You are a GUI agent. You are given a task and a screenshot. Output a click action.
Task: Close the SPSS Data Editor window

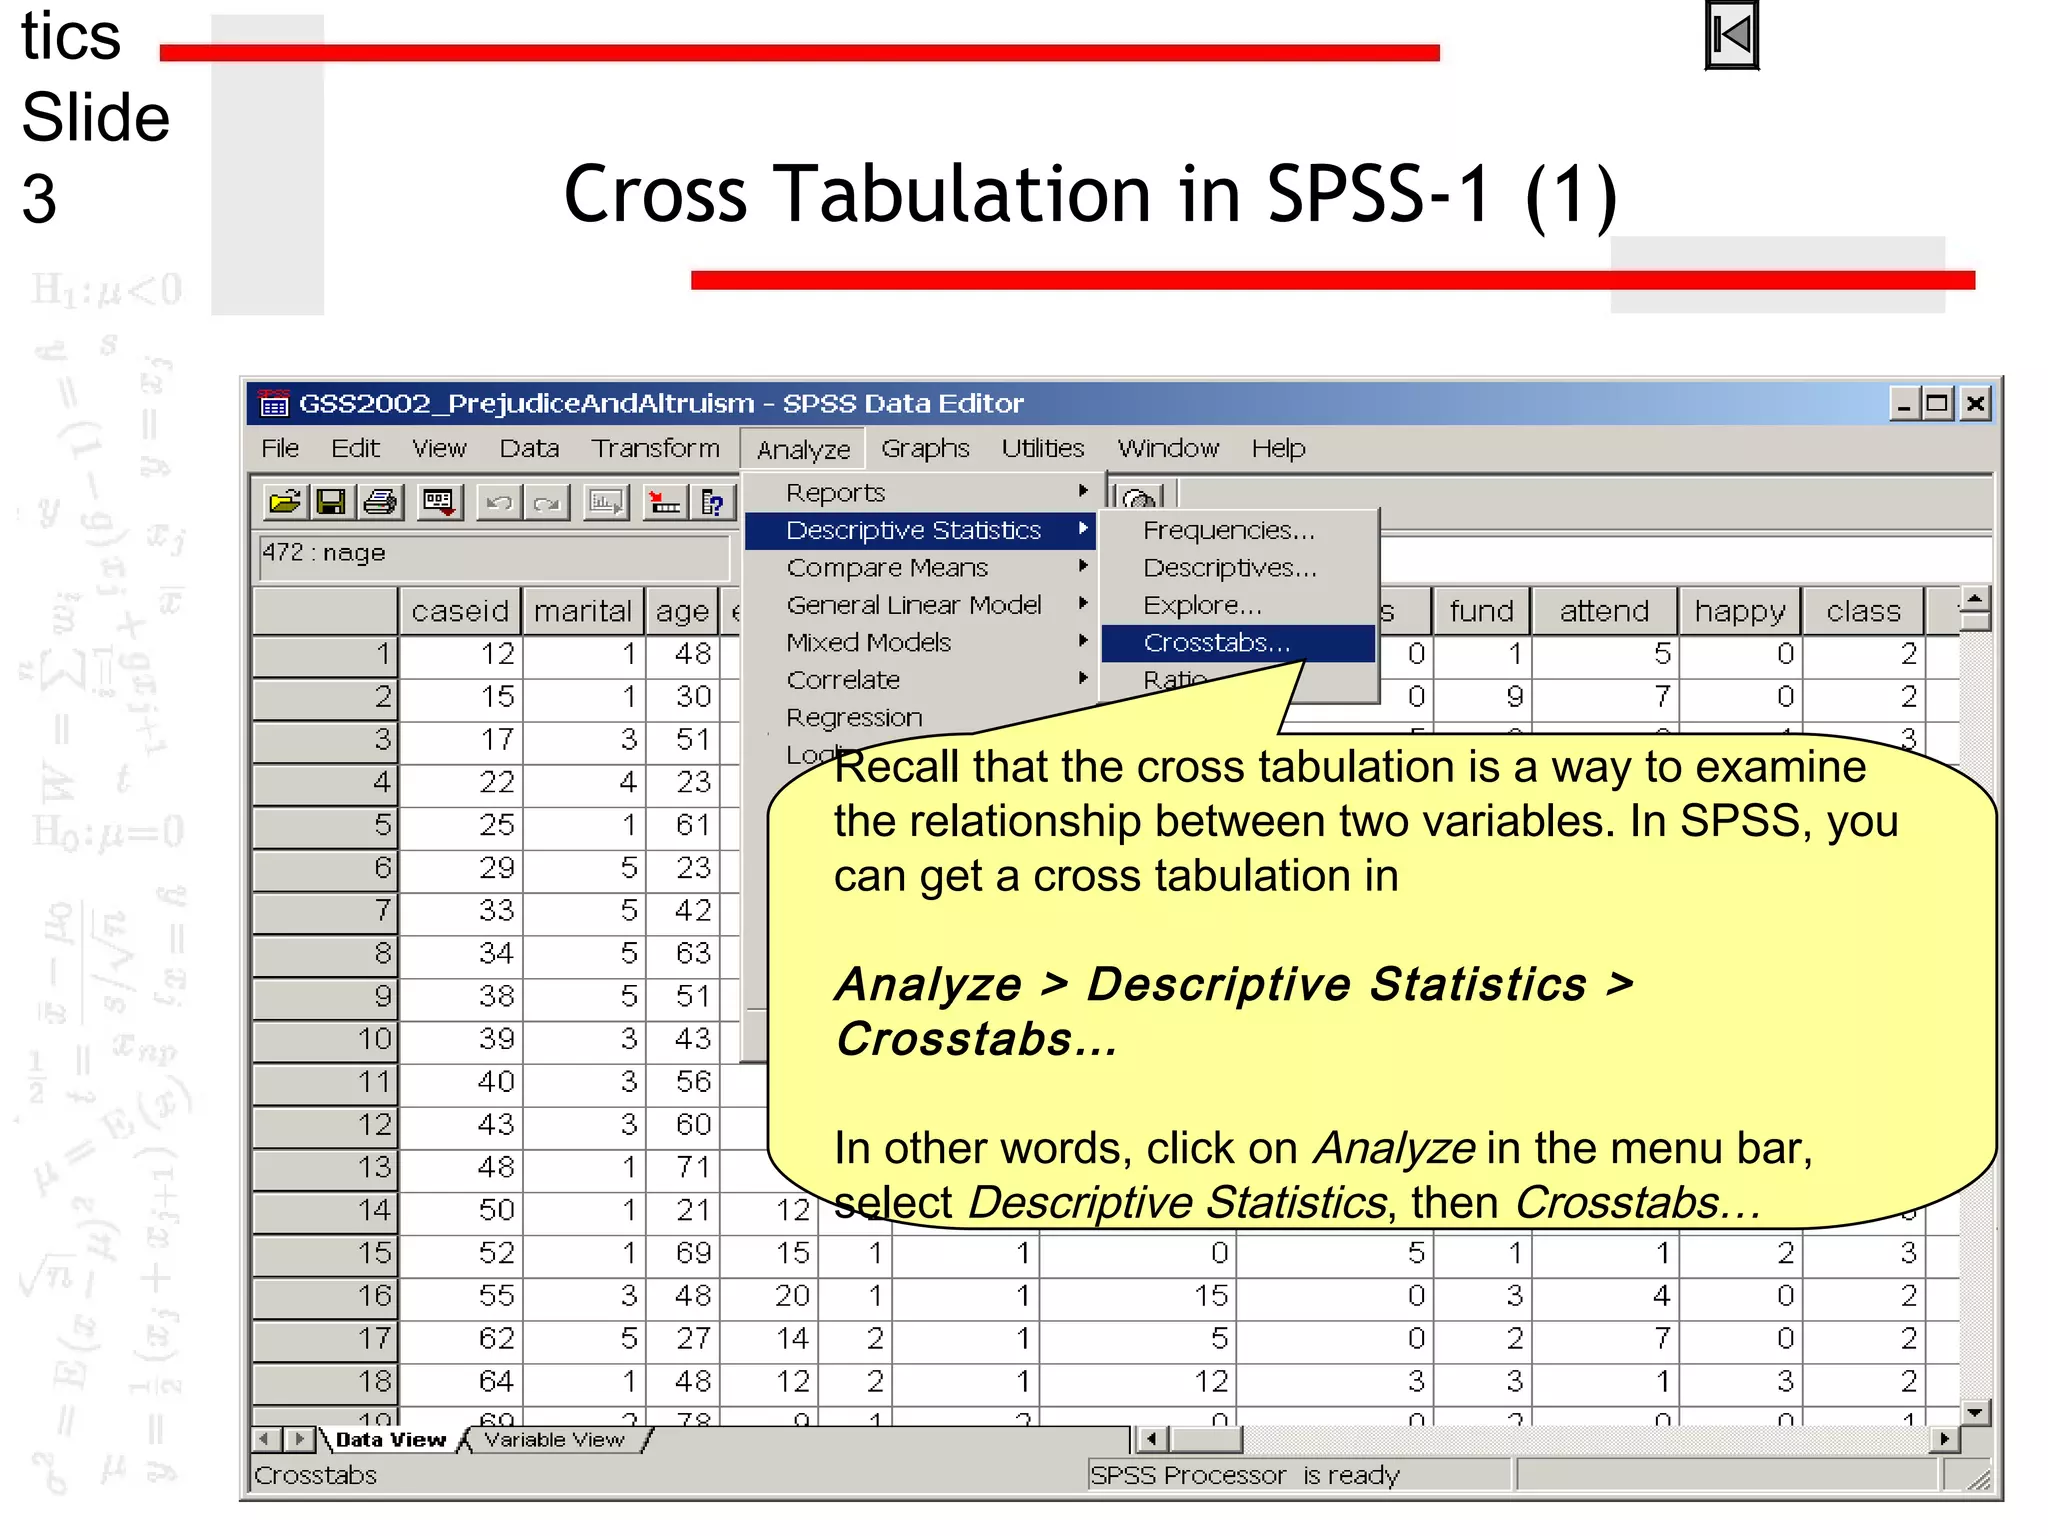pos(1975,404)
